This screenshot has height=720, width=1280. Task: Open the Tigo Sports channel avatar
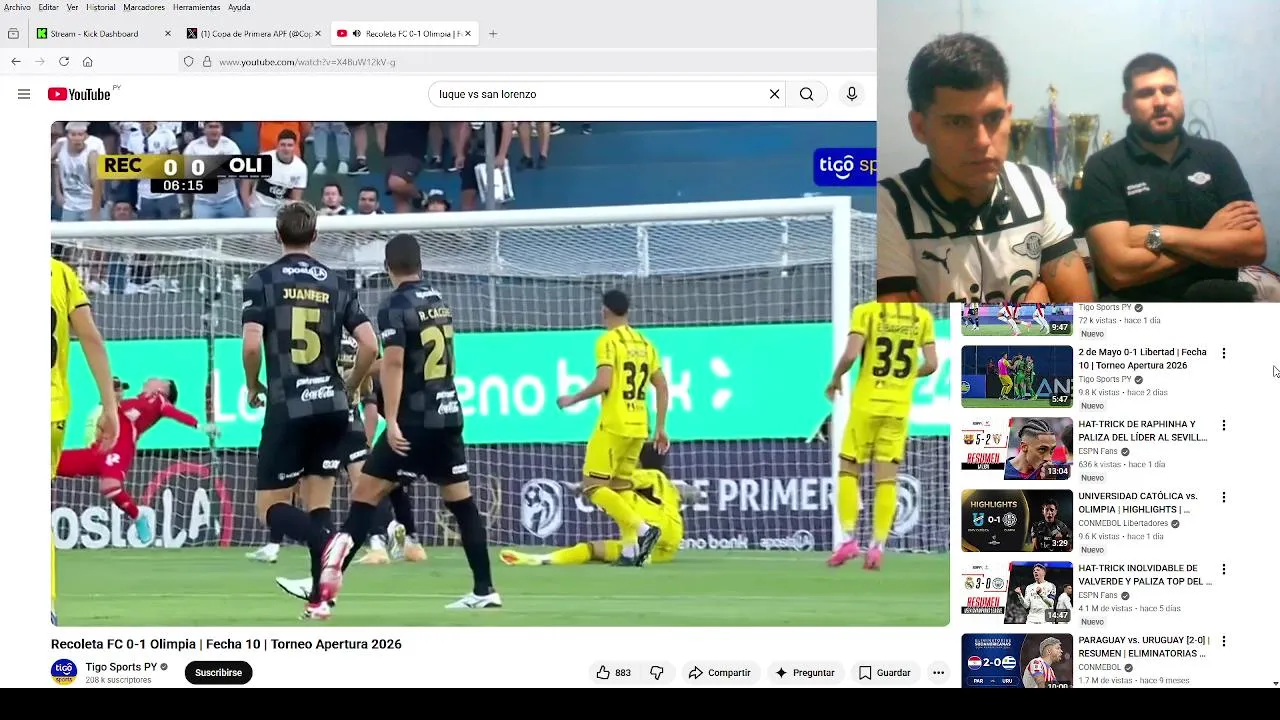[64, 671]
